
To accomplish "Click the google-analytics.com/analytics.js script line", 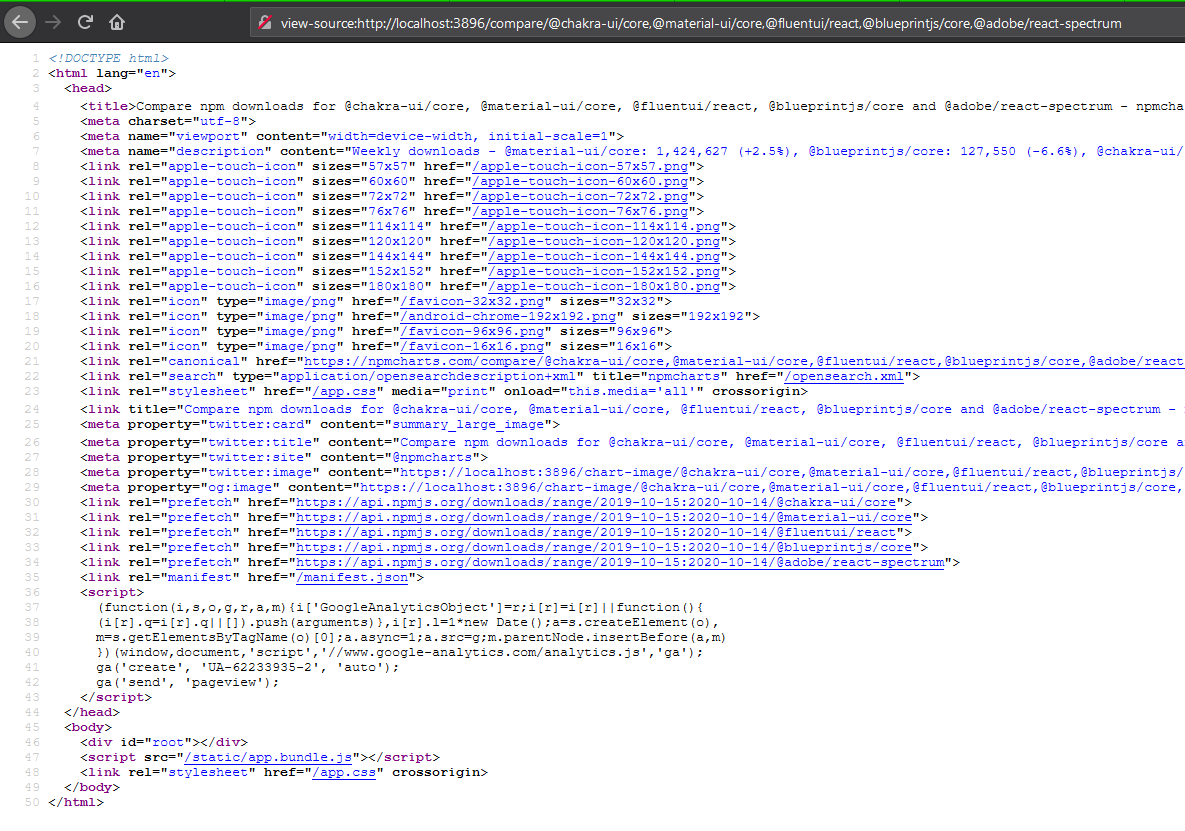I will pos(399,653).
